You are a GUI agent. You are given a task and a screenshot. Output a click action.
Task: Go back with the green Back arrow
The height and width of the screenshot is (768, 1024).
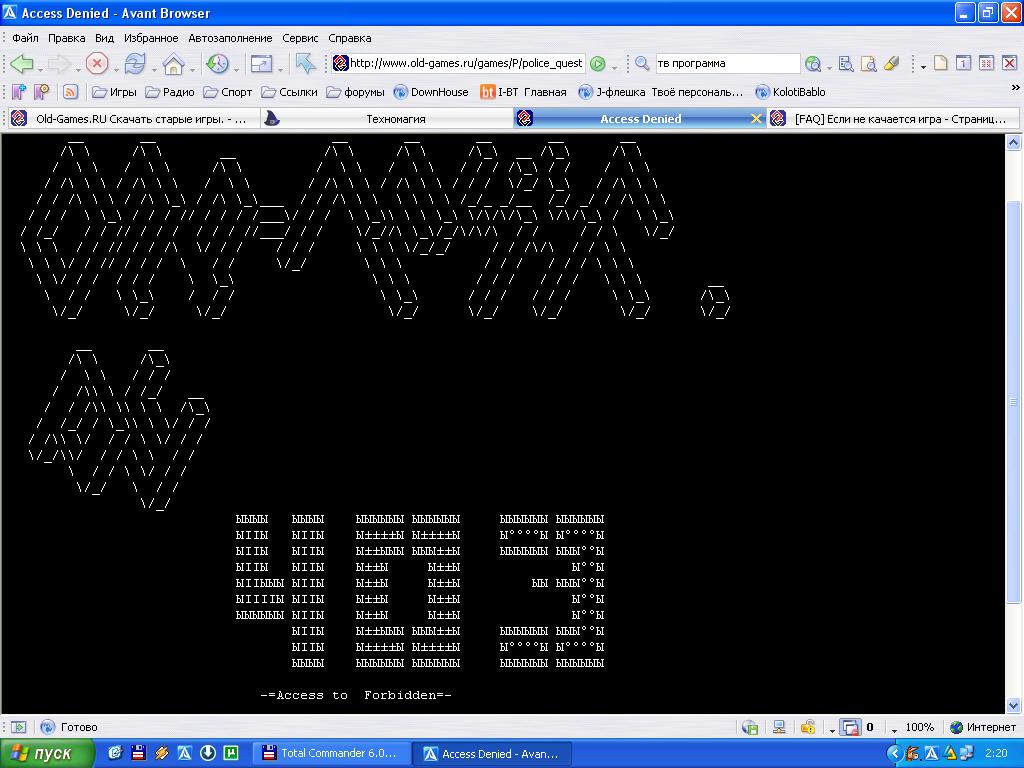22,63
